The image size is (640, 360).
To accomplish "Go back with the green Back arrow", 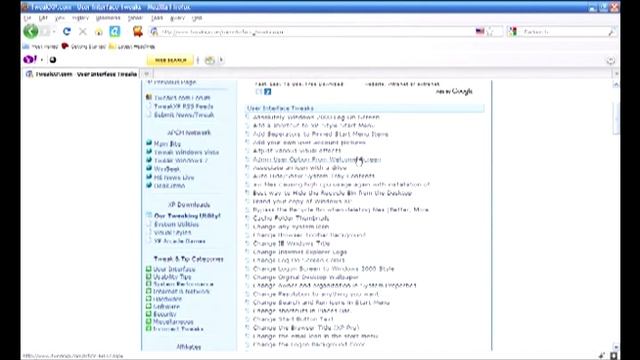I will pos(31,31).
